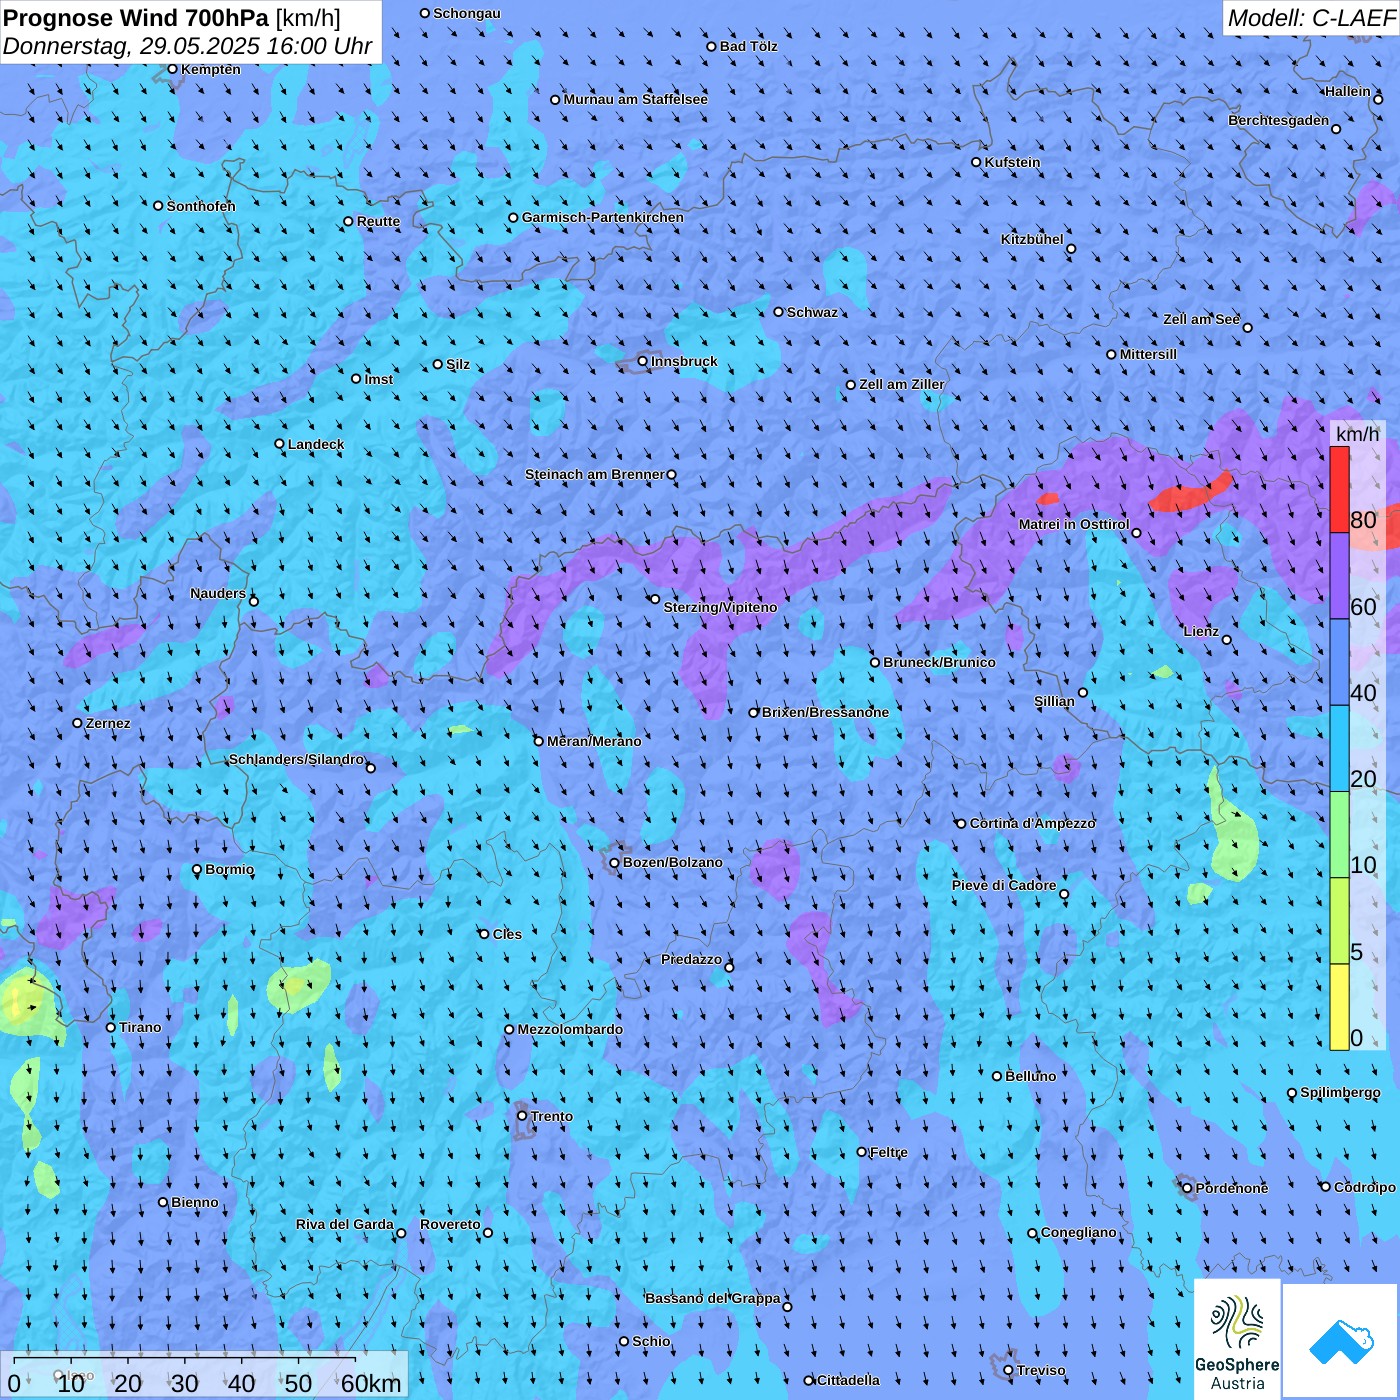The height and width of the screenshot is (1400, 1400).
Task: Select the Sterzing/Vipiteno label
Action: click(720, 607)
